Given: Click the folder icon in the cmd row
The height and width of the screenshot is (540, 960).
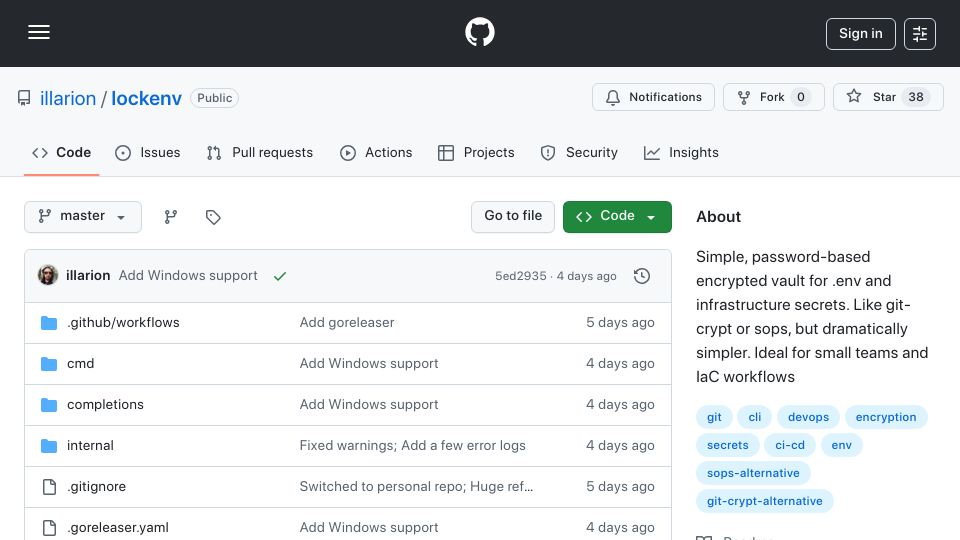Looking at the screenshot, I should [49, 364].
